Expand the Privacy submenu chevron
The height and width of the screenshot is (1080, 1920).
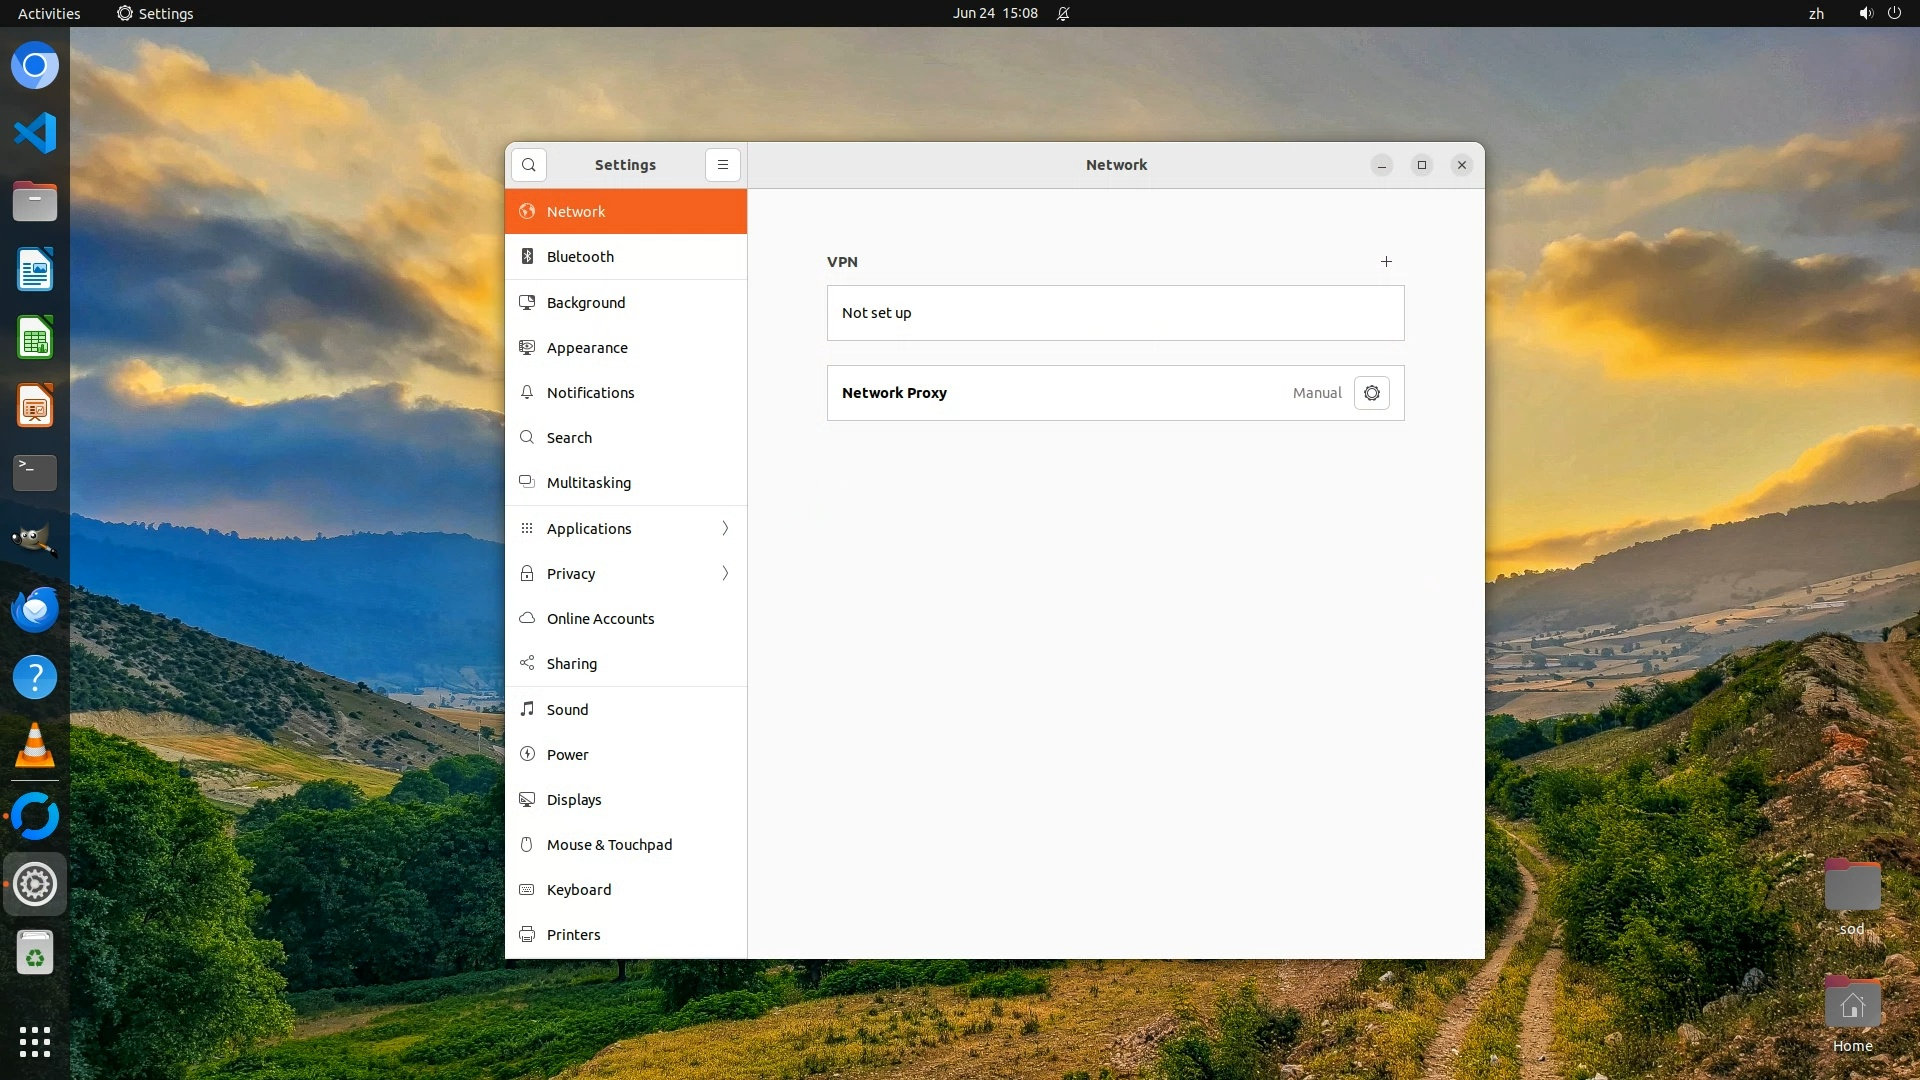coord(725,573)
